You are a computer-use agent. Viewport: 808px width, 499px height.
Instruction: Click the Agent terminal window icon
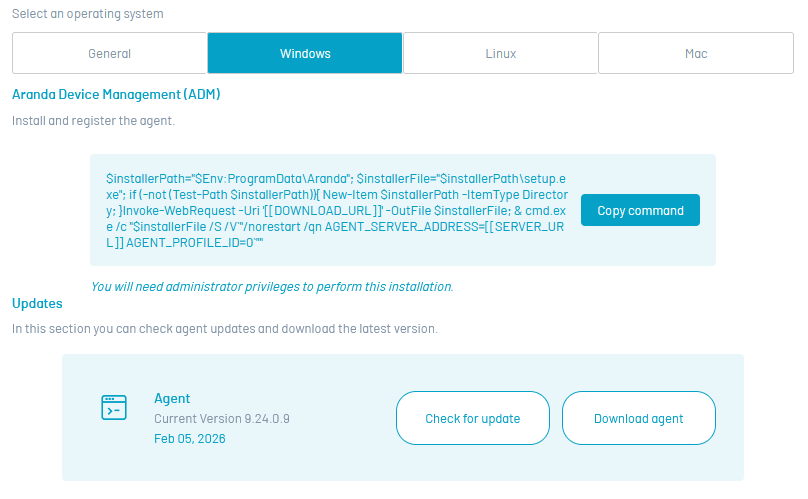click(x=114, y=407)
